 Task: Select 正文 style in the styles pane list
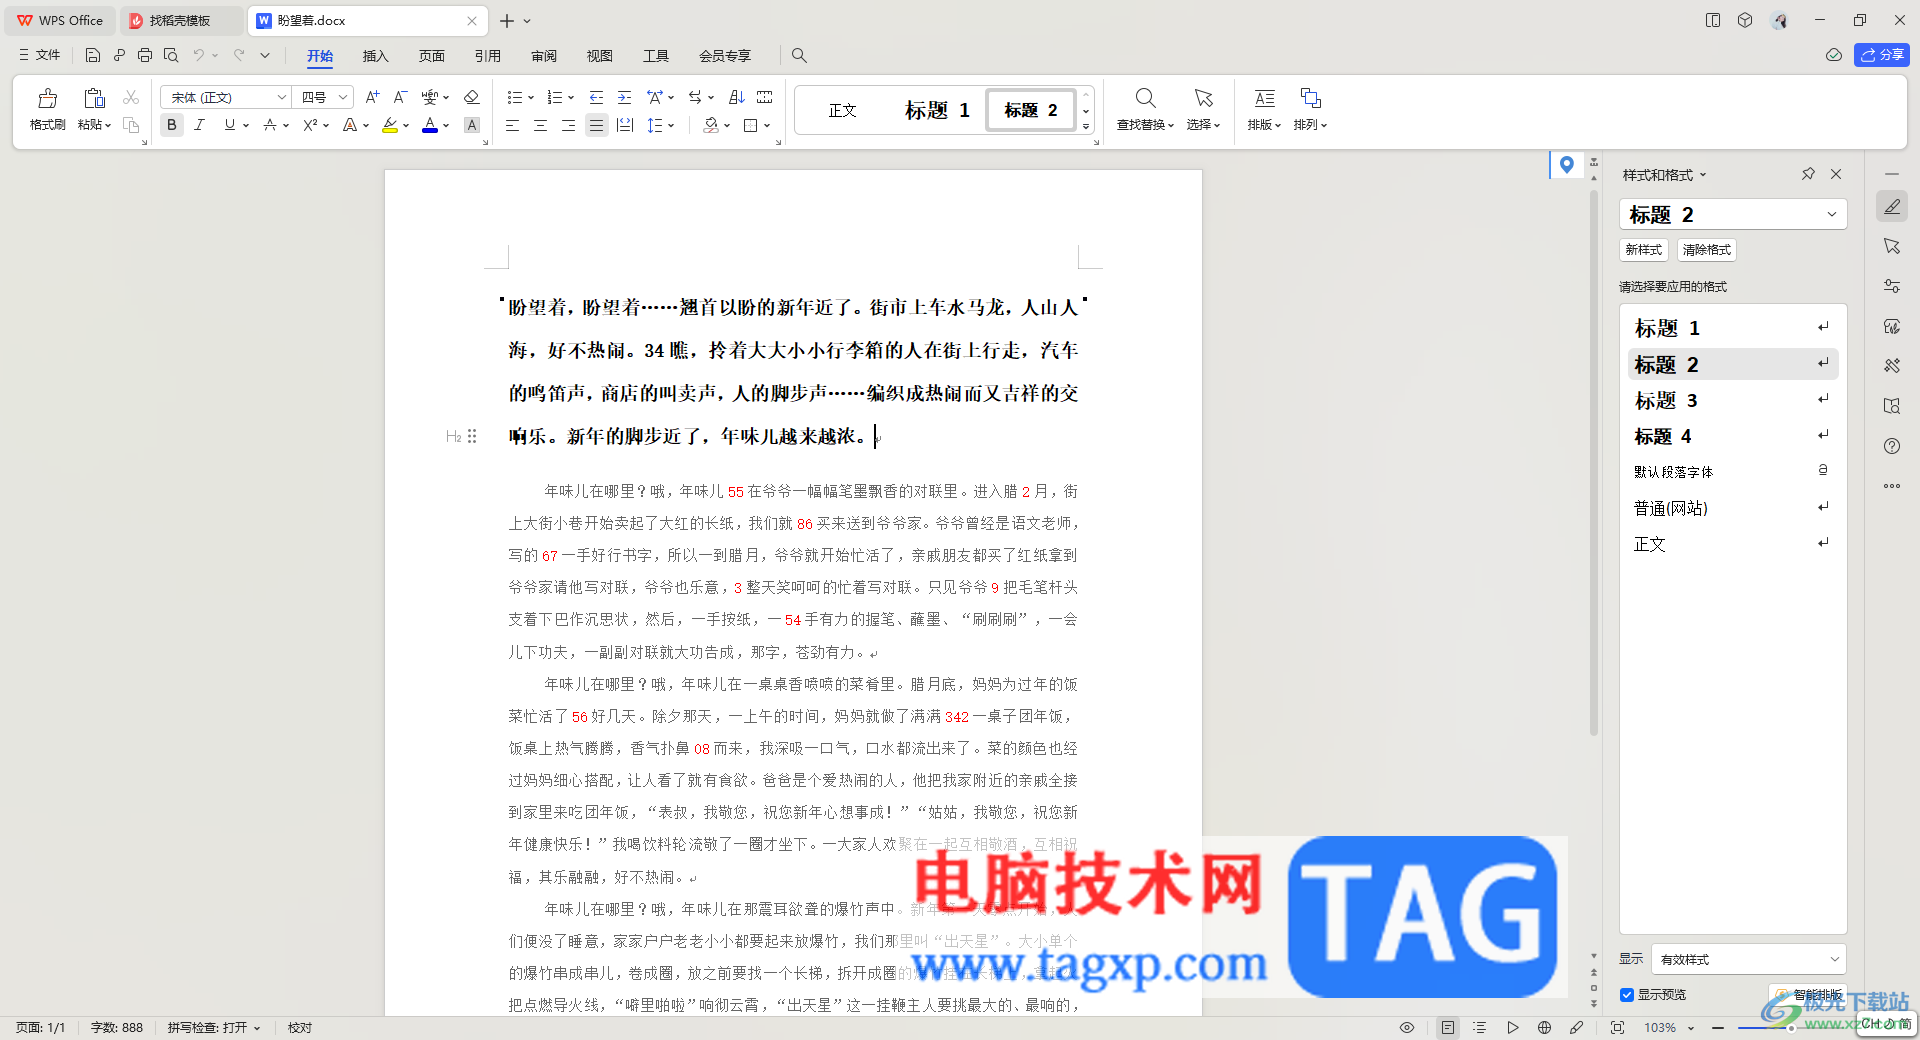[x=1733, y=544]
